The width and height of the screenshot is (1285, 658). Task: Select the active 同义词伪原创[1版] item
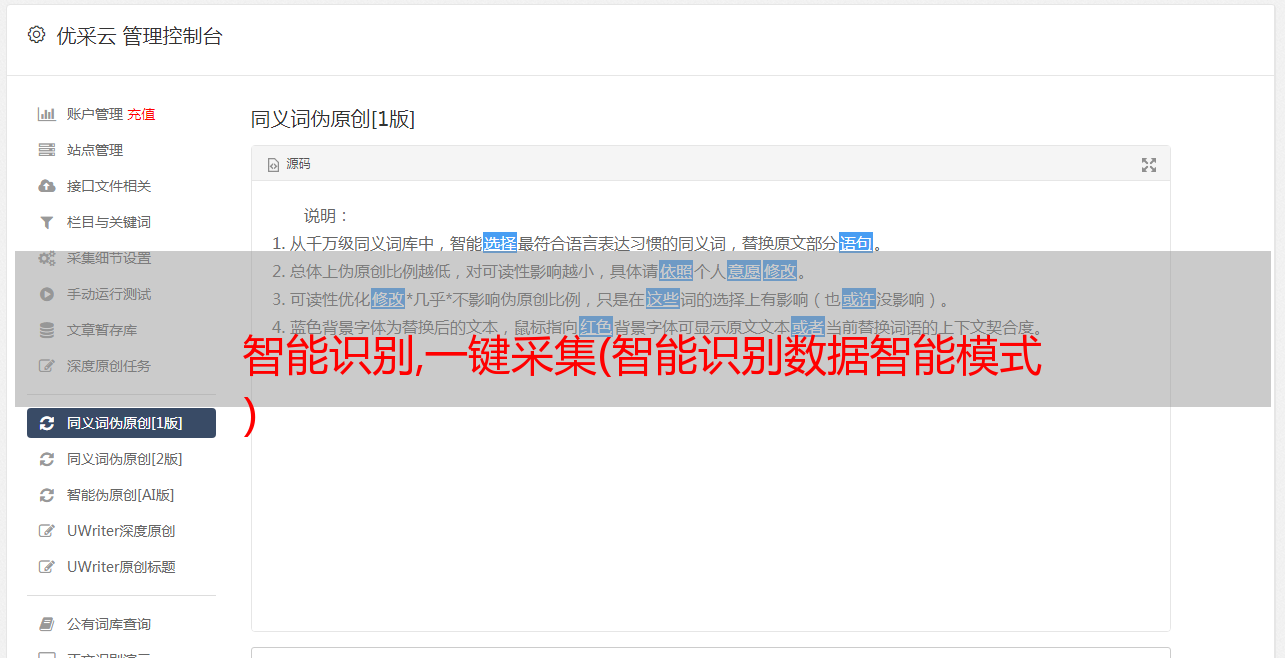[121, 423]
